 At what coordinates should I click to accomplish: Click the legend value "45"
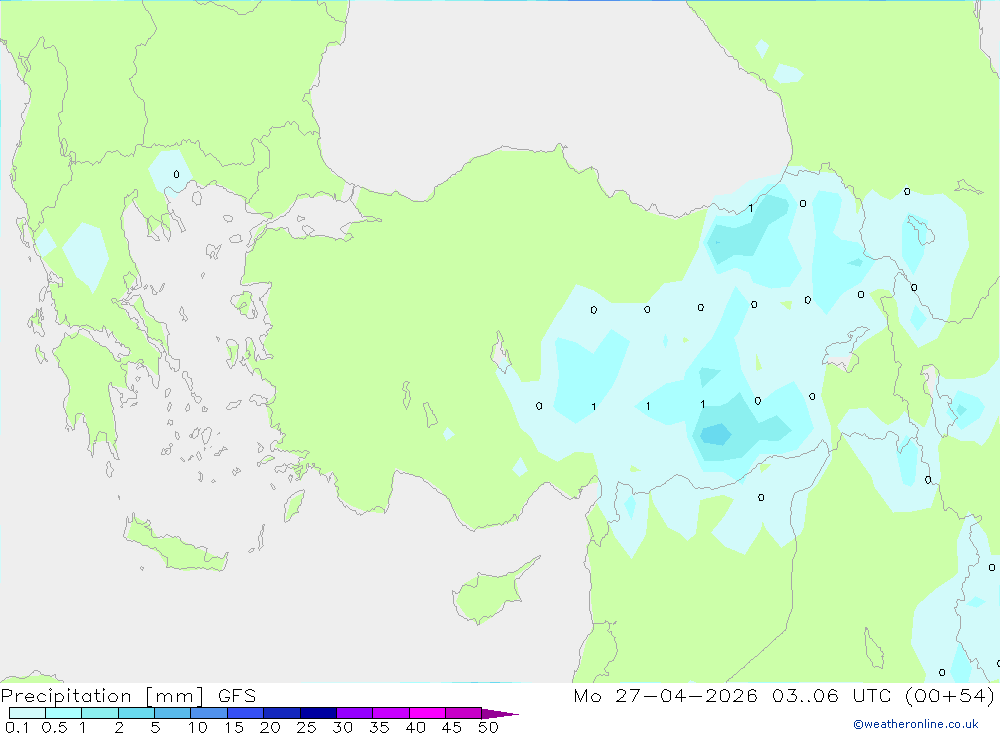pos(452,727)
